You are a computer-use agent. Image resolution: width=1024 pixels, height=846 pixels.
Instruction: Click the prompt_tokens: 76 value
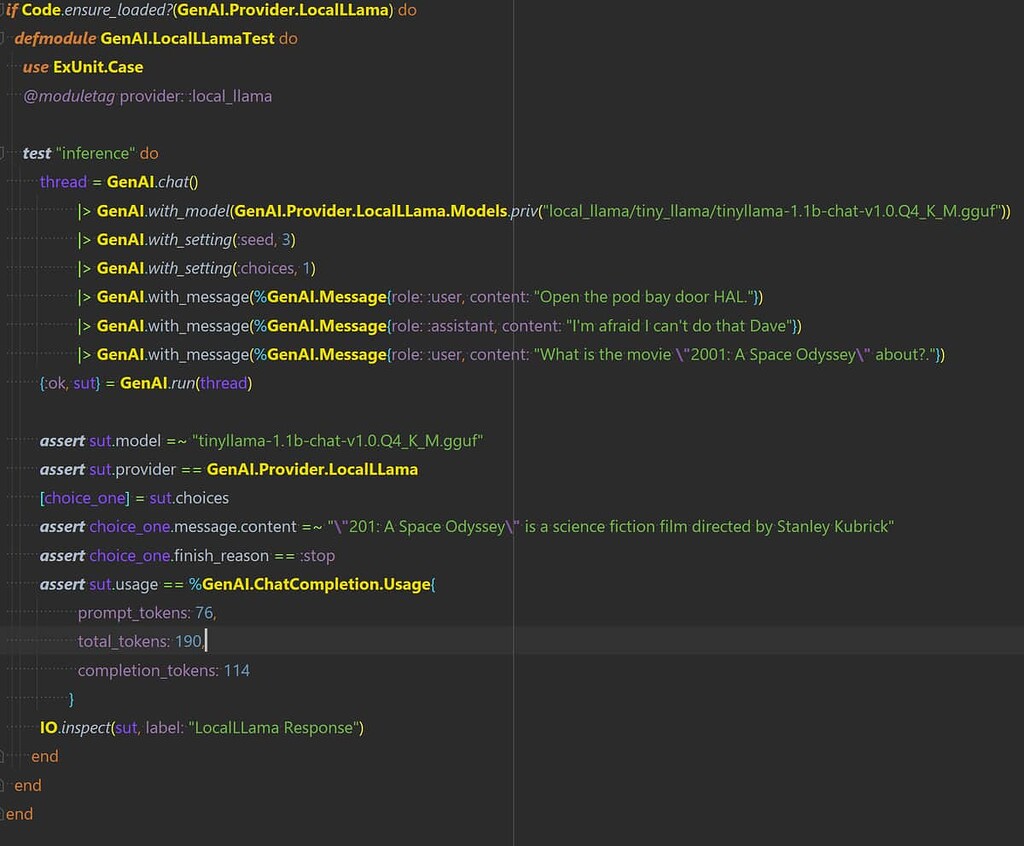click(x=204, y=612)
